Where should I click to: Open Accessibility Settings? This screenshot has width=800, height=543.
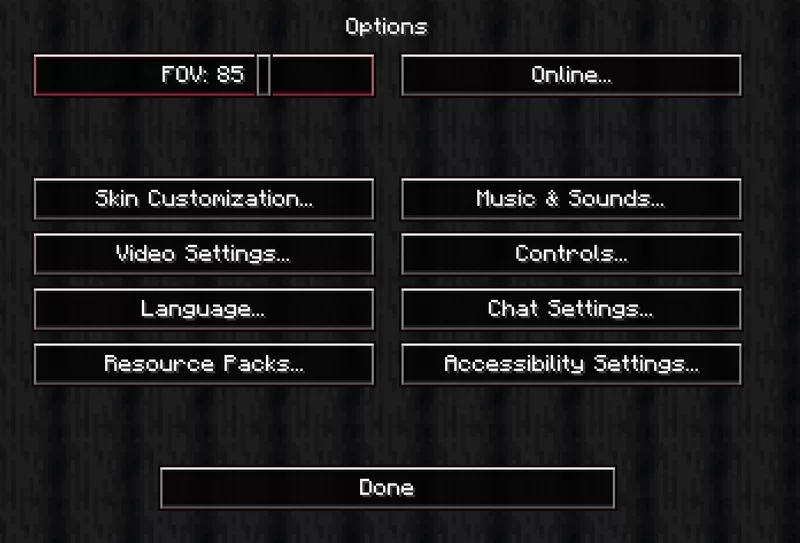[x=571, y=364]
